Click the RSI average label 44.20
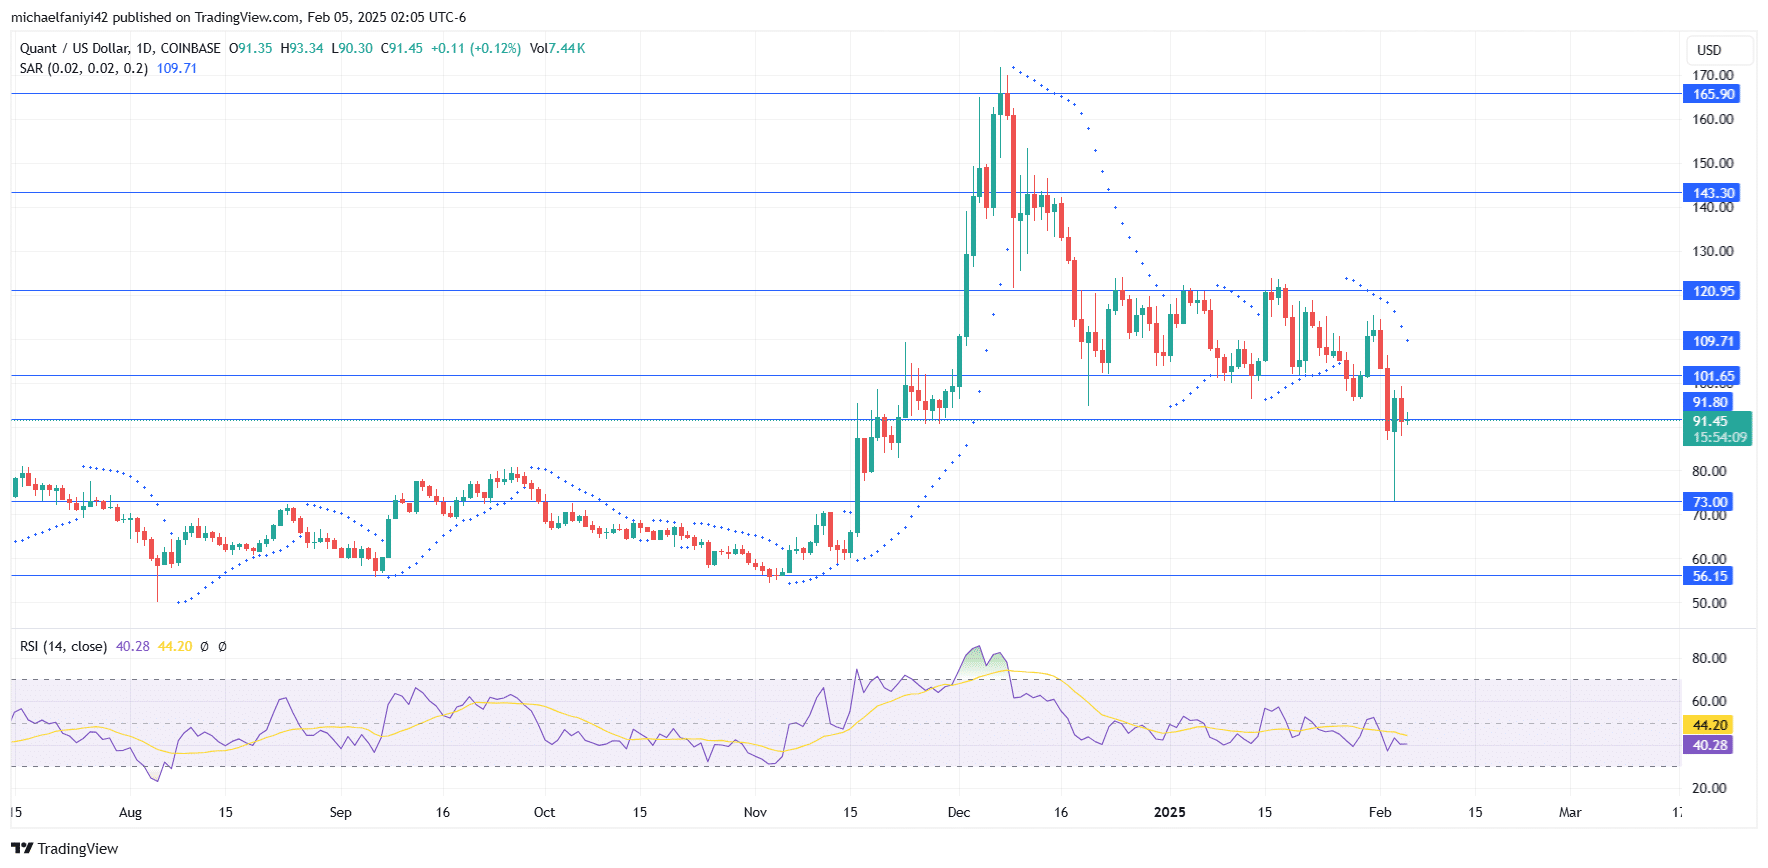The height and width of the screenshot is (868, 1768). [x=1710, y=725]
